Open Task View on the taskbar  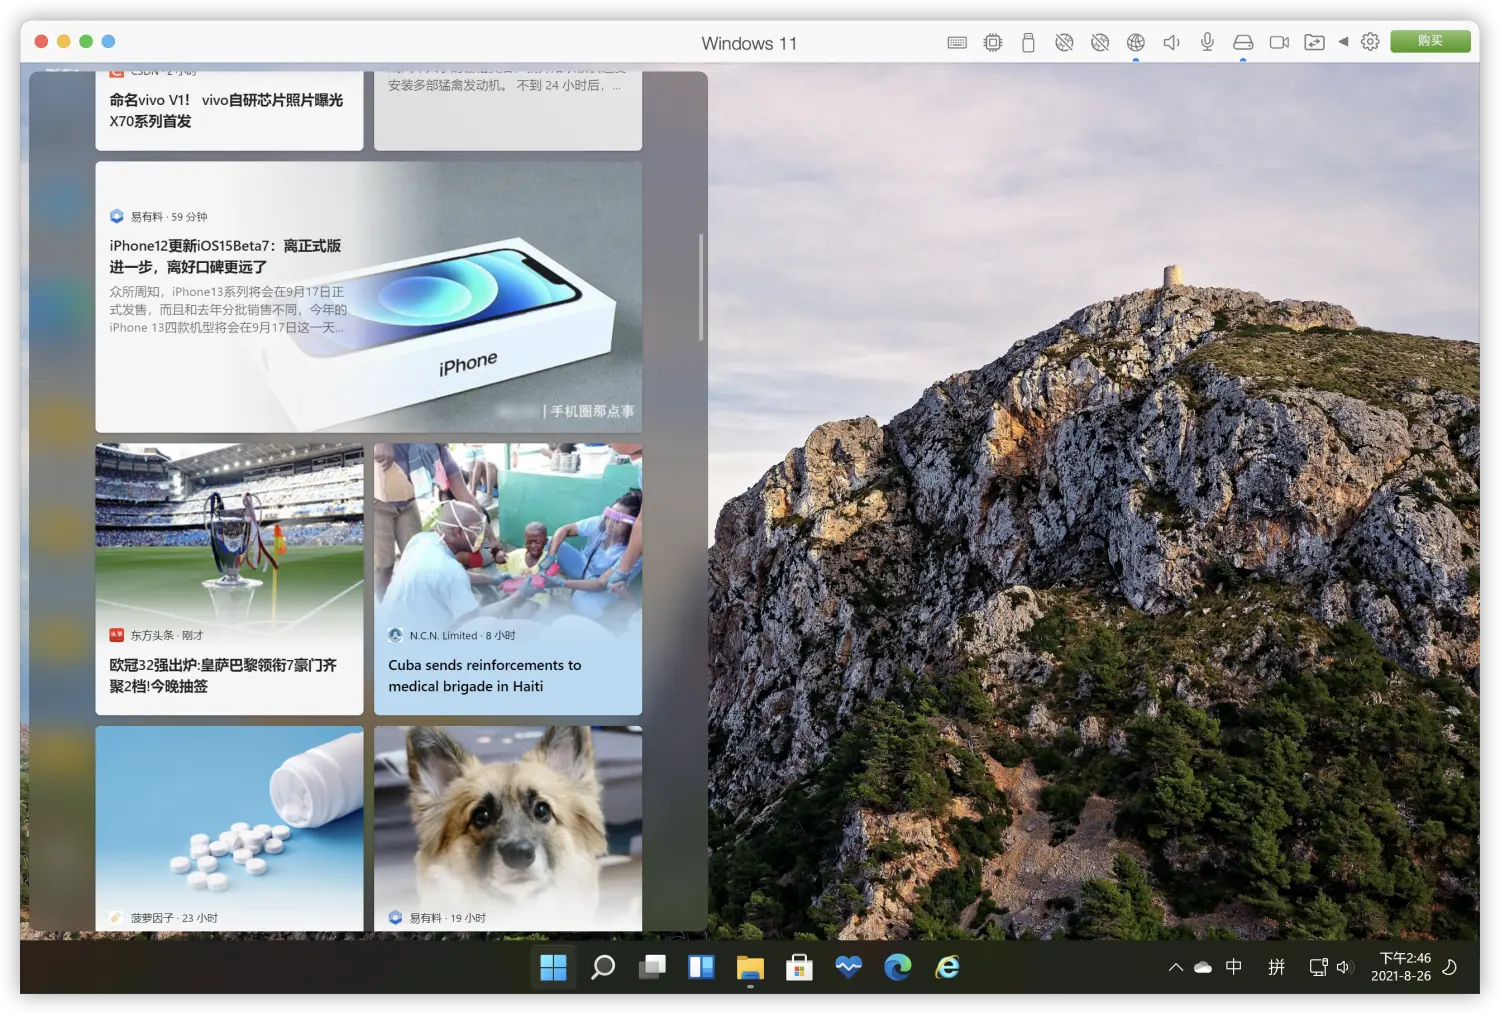click(652, 967)
